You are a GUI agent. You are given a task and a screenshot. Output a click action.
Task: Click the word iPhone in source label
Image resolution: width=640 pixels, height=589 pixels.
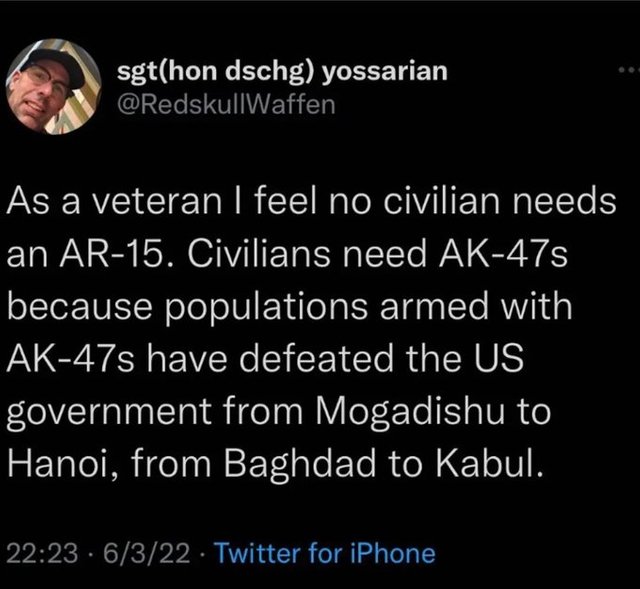[x=393, y=553]
